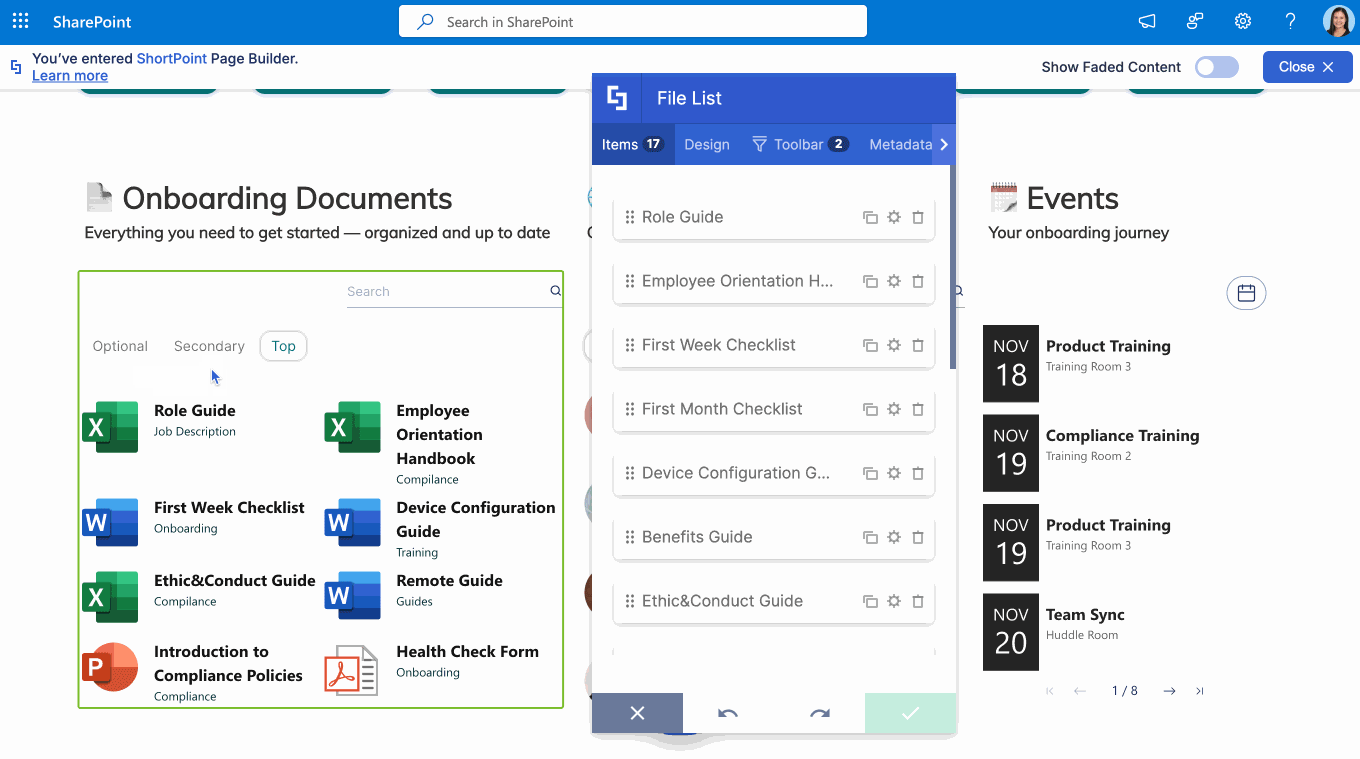This screenshot has height=759, width=1360.
Task: Open the Events calendar view icon
Action: tap(1246, 293)
